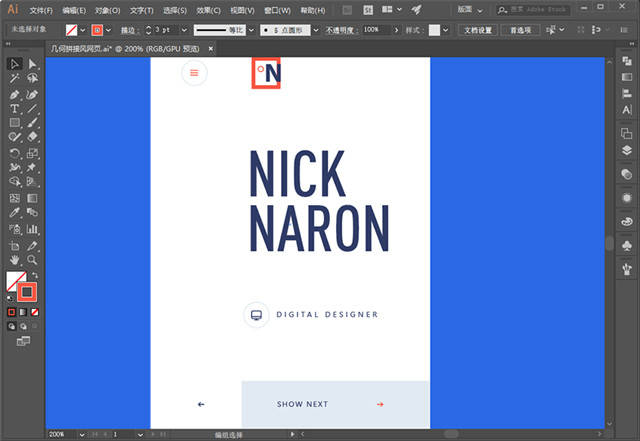
Task: Select the Hand tool
Action: click(x=15, y=259)
